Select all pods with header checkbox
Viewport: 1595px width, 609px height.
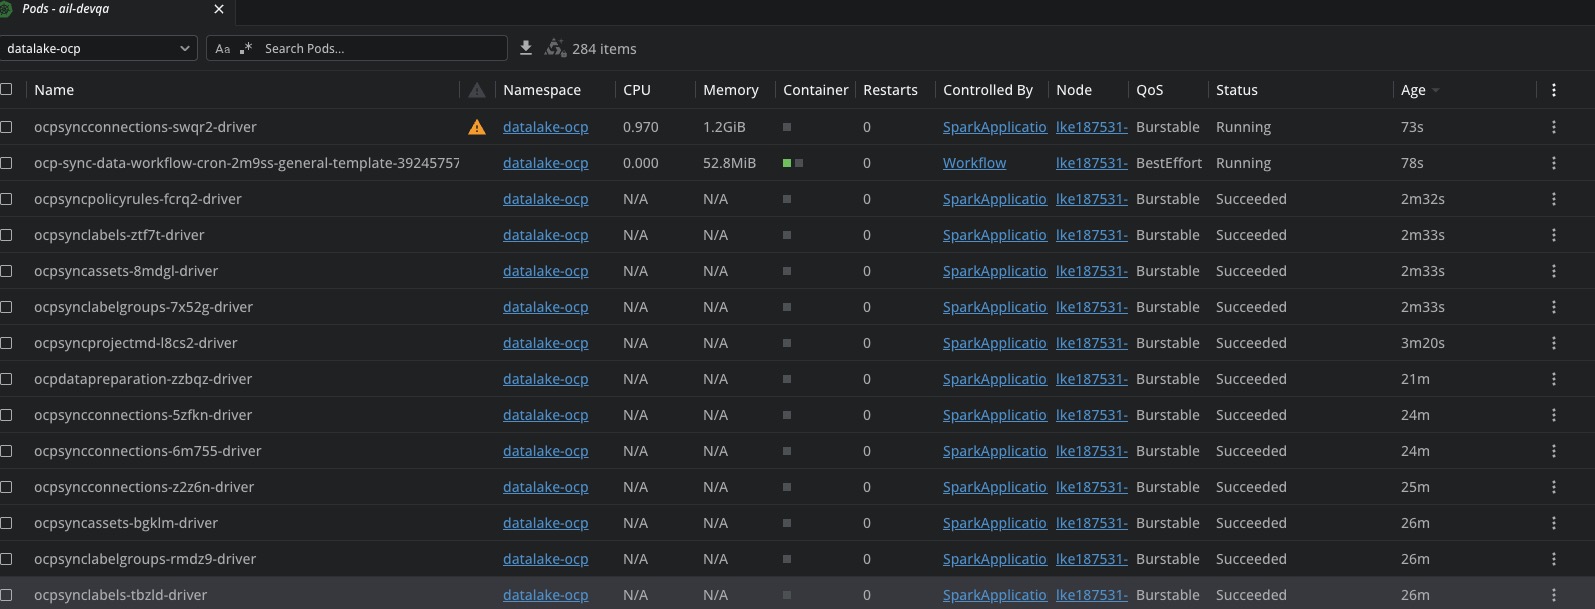pos(7,90)
